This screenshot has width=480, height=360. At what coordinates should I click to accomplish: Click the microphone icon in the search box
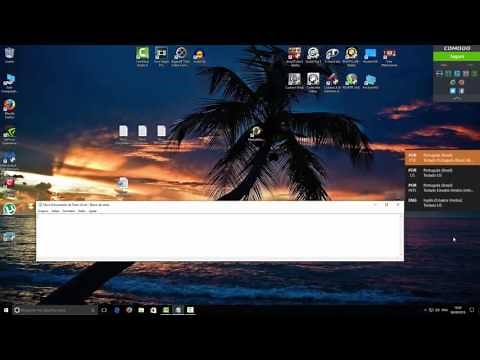[93, 310]
